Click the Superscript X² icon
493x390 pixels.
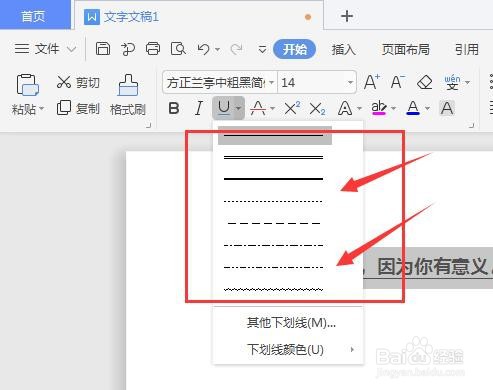(292, 108)
